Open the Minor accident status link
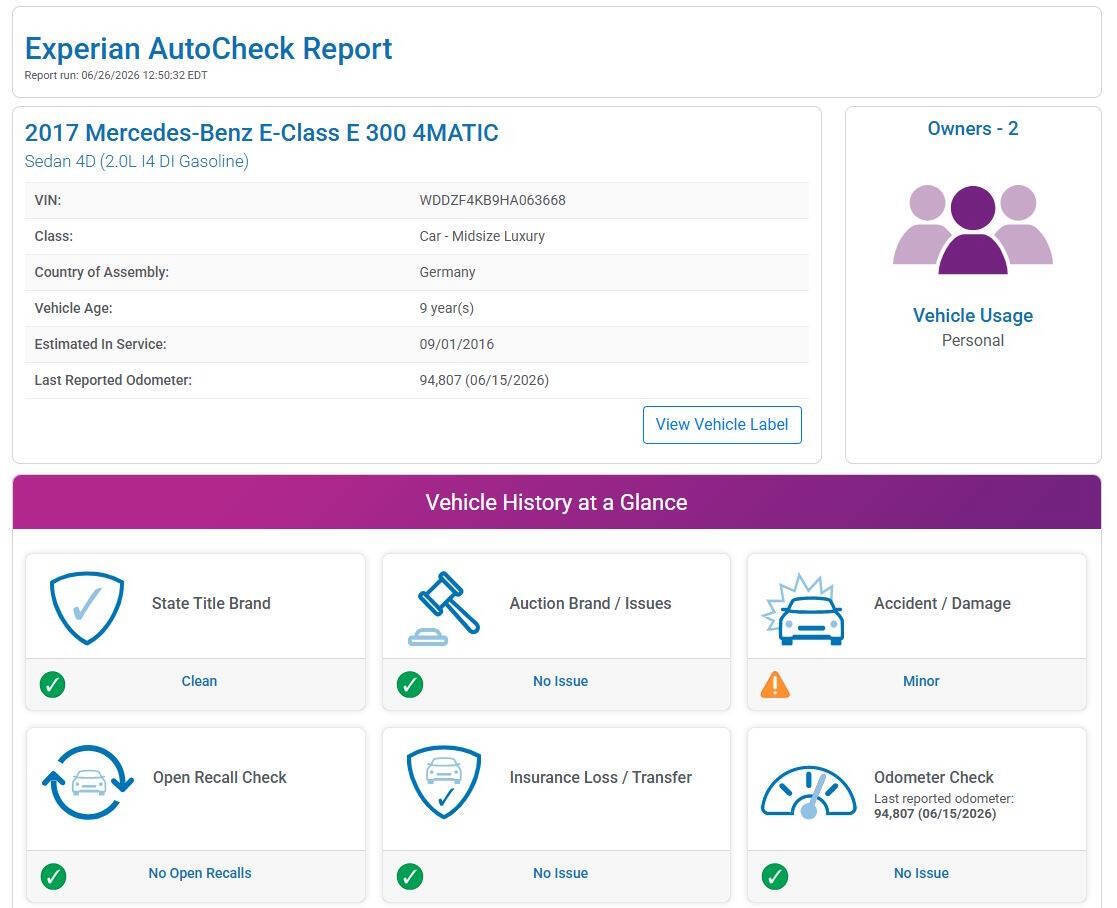This screenshot has width=1117, height=908. tap(920, 681)
